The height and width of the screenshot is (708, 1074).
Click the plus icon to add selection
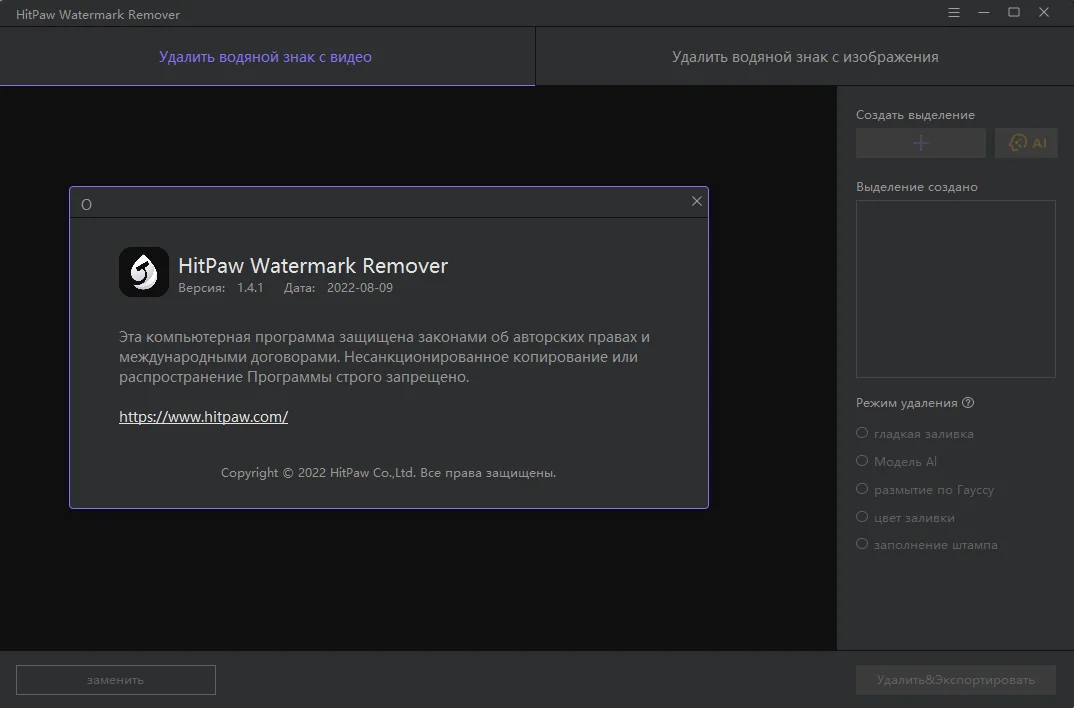pyautogui.click(x=921, y=143)
